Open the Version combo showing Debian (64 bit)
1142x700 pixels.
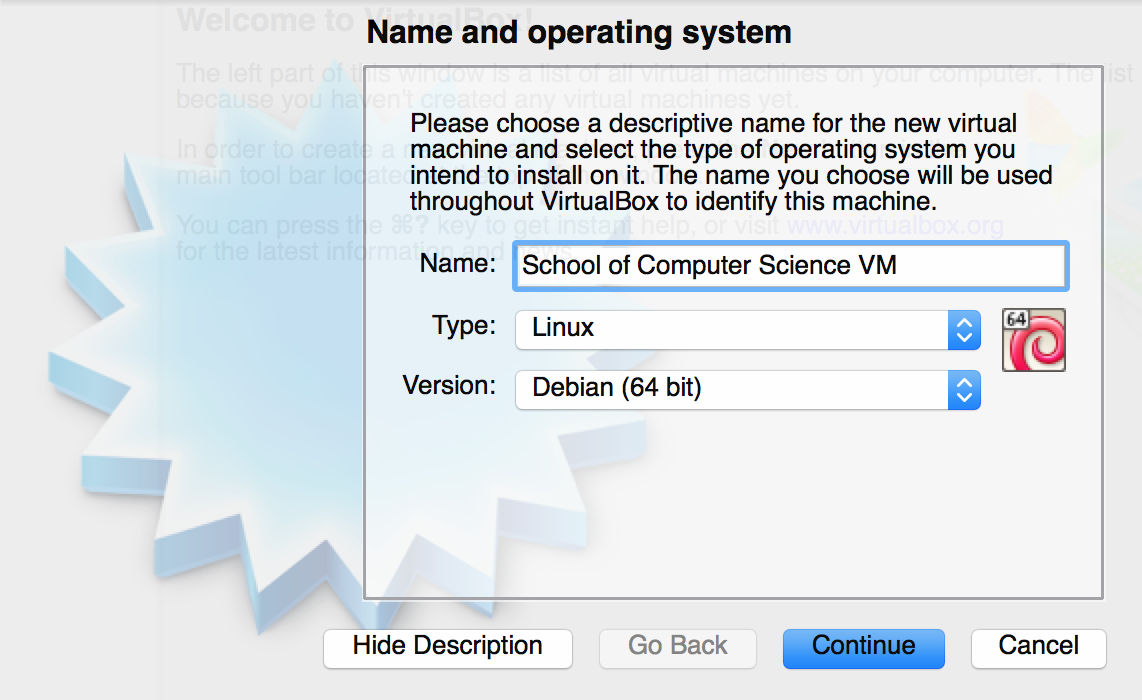point(732,390)
